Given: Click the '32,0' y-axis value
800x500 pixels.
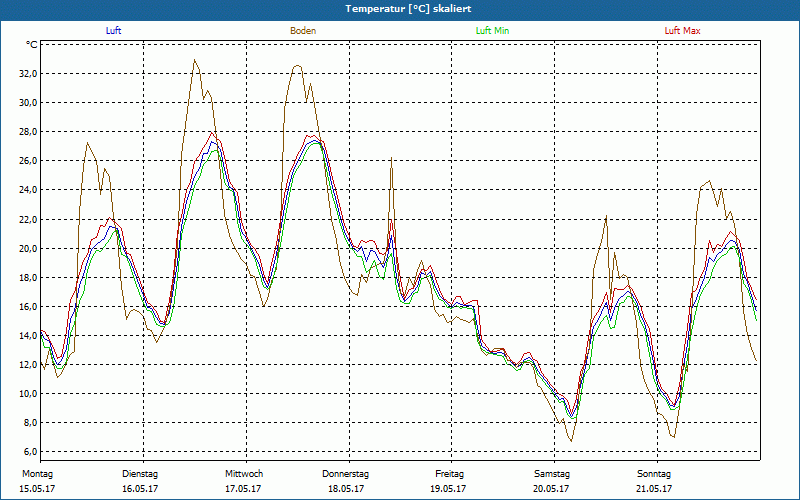Looking at the screenshot, I should pyautogui.click(x=29, y=73).
